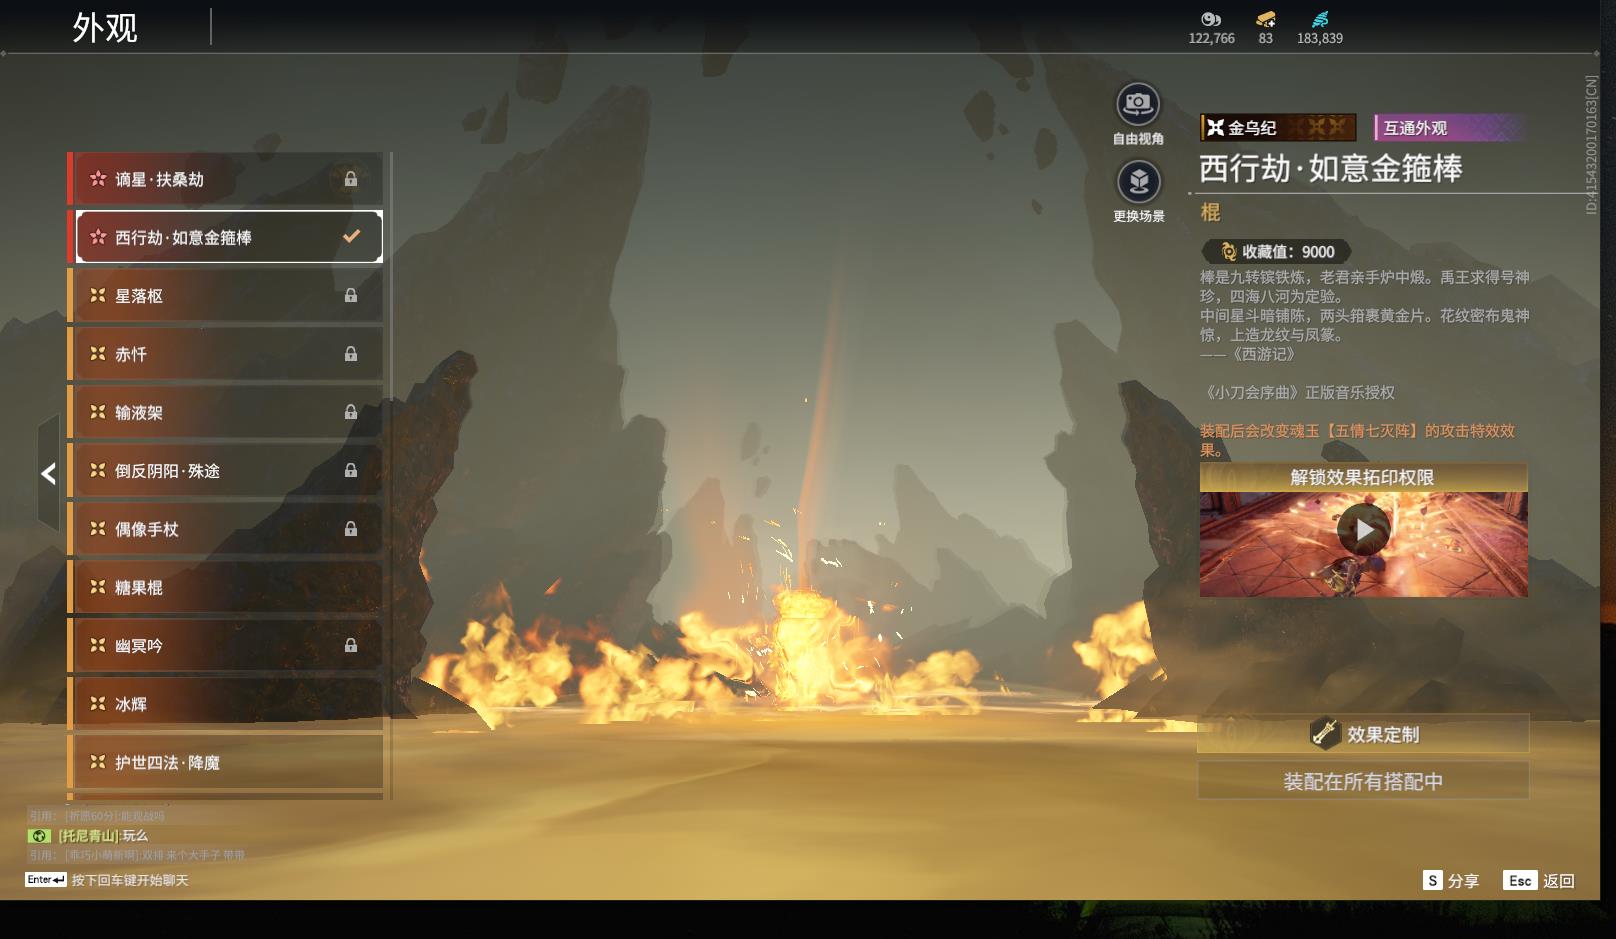This screenshot has width=1616, height=939.
Task: Click the lock icon on 倒反阴阳·殊途
Action: tap(351, 471)
